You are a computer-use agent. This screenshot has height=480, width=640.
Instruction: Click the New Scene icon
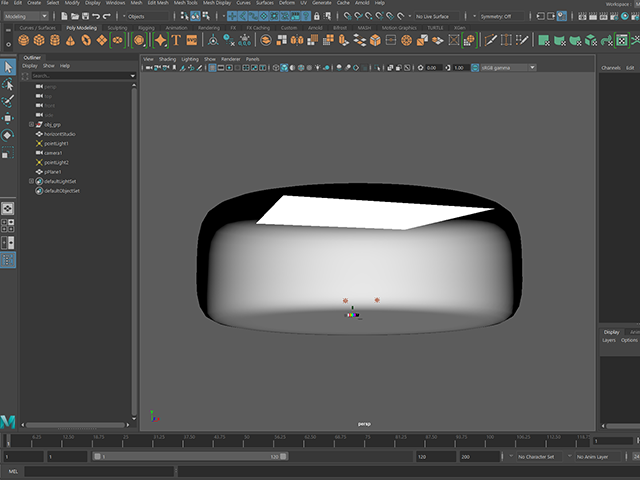pyautogui.click(x=64, y=16)
